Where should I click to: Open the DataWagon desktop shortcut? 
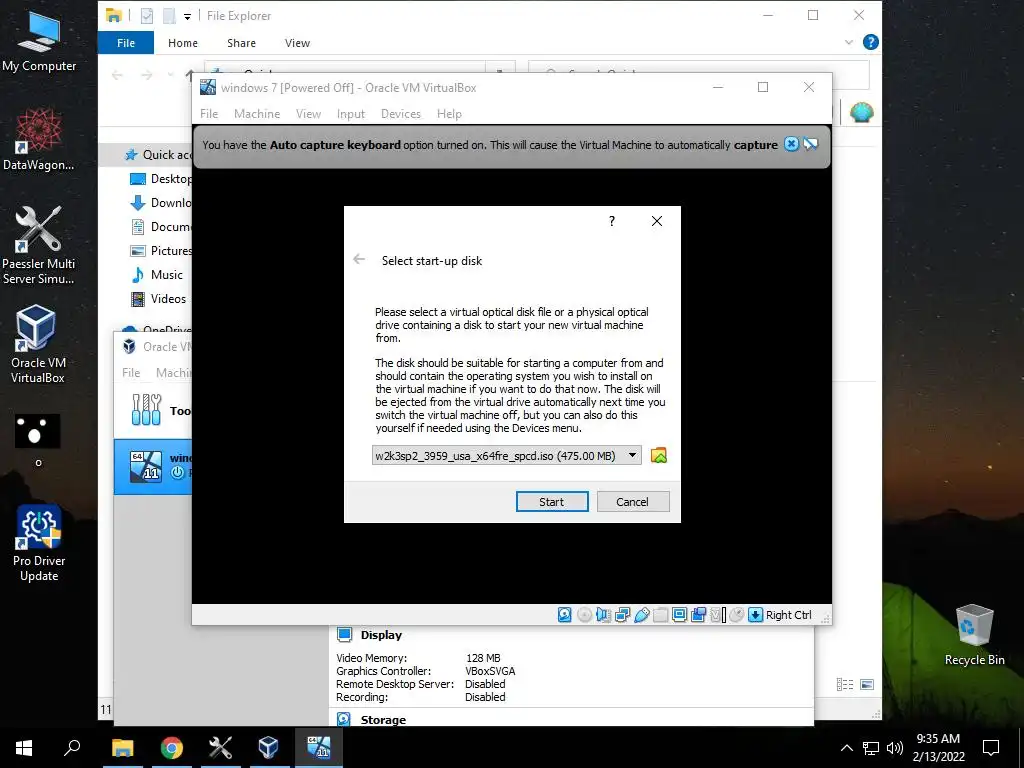39,139
